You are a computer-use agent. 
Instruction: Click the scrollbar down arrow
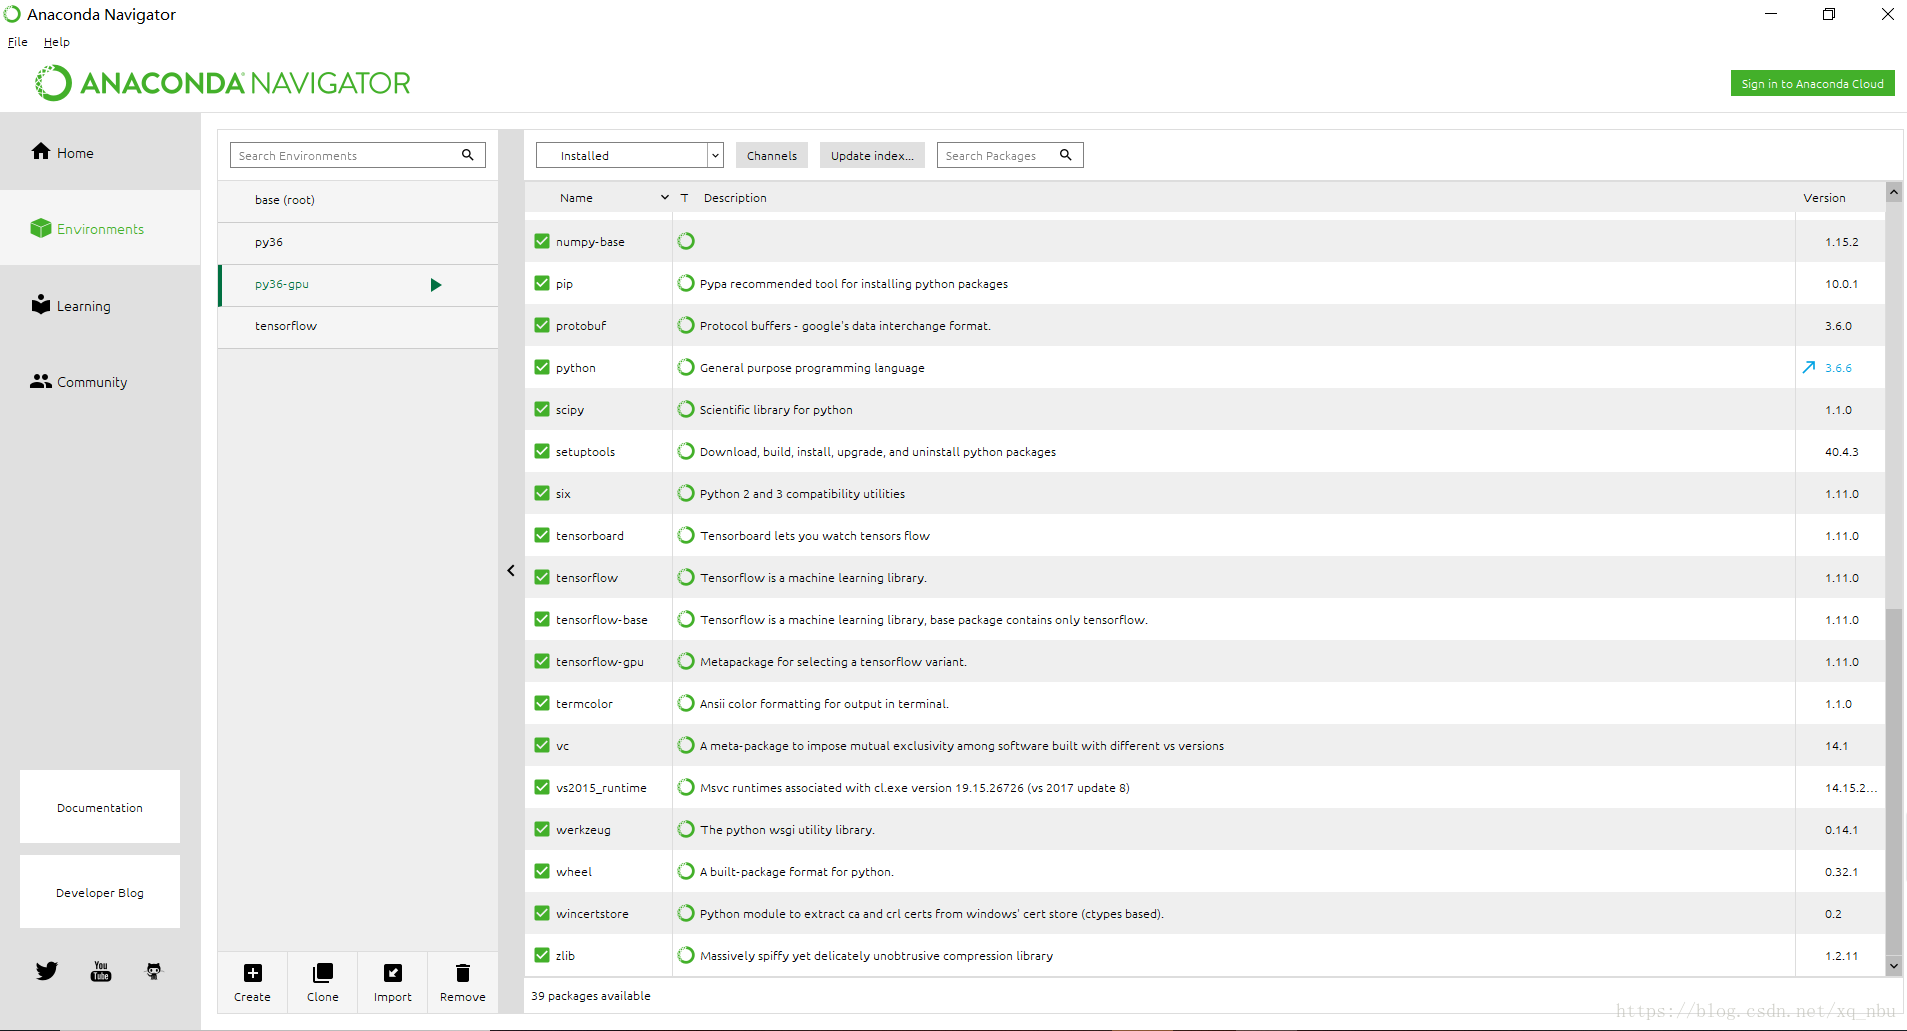point(1893,965)
